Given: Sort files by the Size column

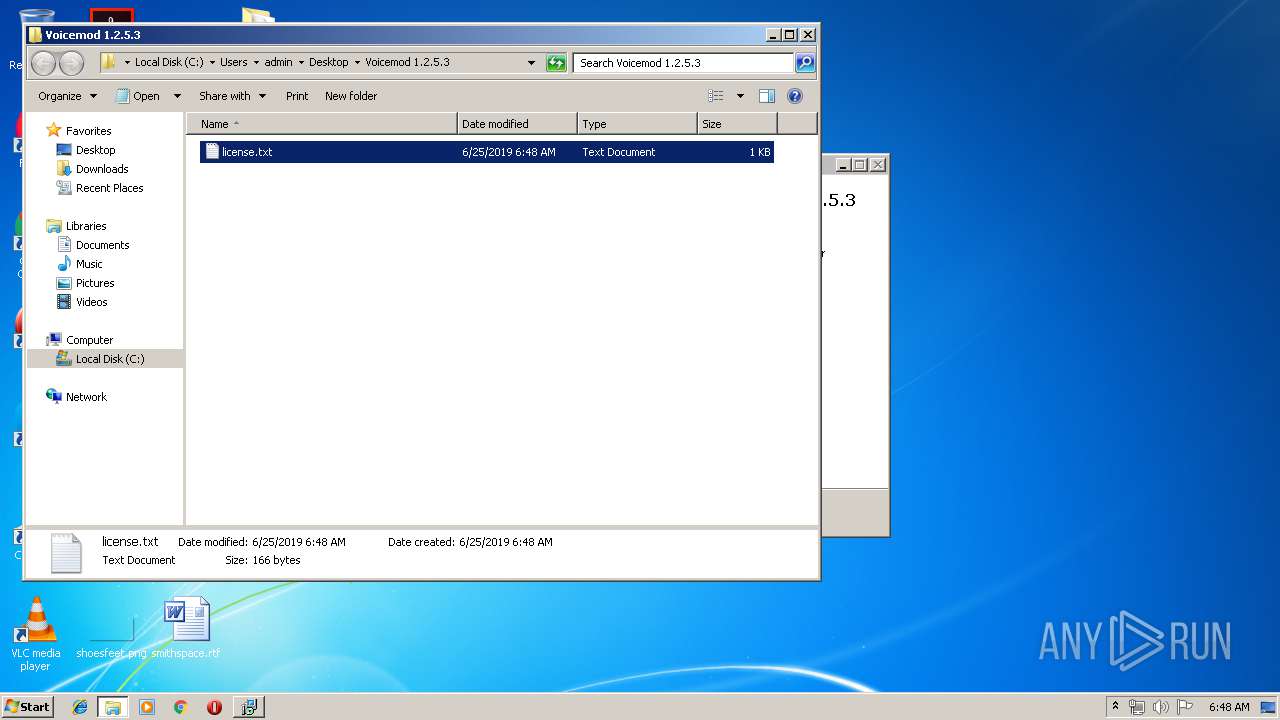Looking at the screenshot, I should tap(737, 124).
